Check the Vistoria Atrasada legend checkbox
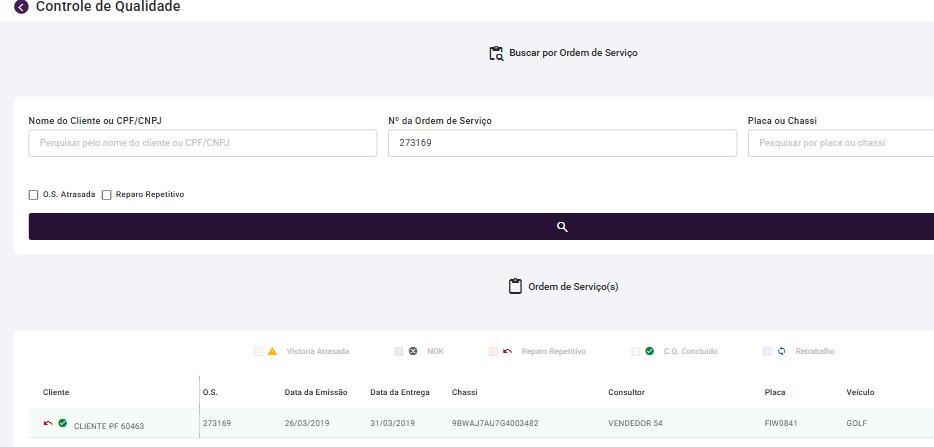This screenshot has width=934, height=447. (258, 352)
